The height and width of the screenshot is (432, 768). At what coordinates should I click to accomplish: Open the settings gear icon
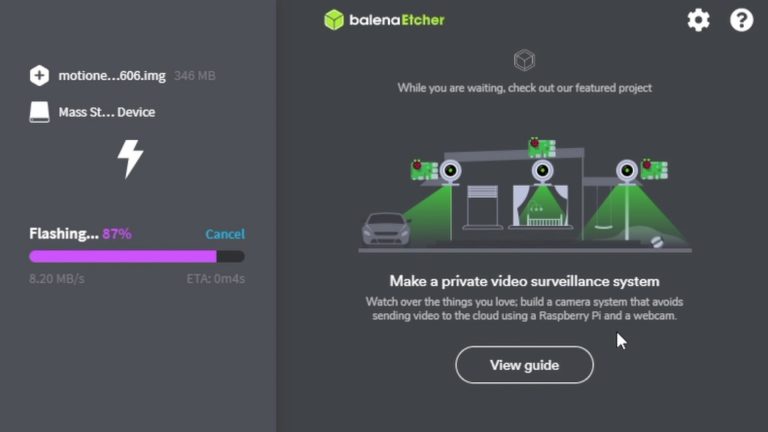point(698,20)
